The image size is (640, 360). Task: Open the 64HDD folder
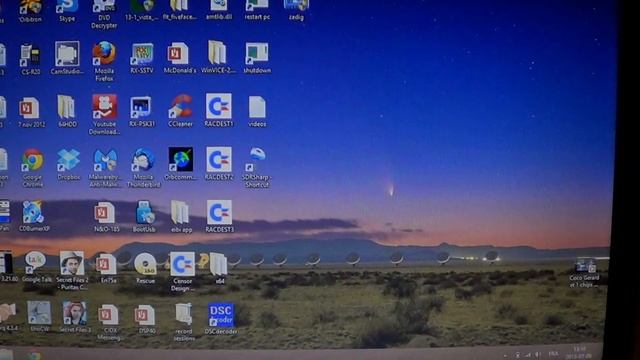(67, 111)
